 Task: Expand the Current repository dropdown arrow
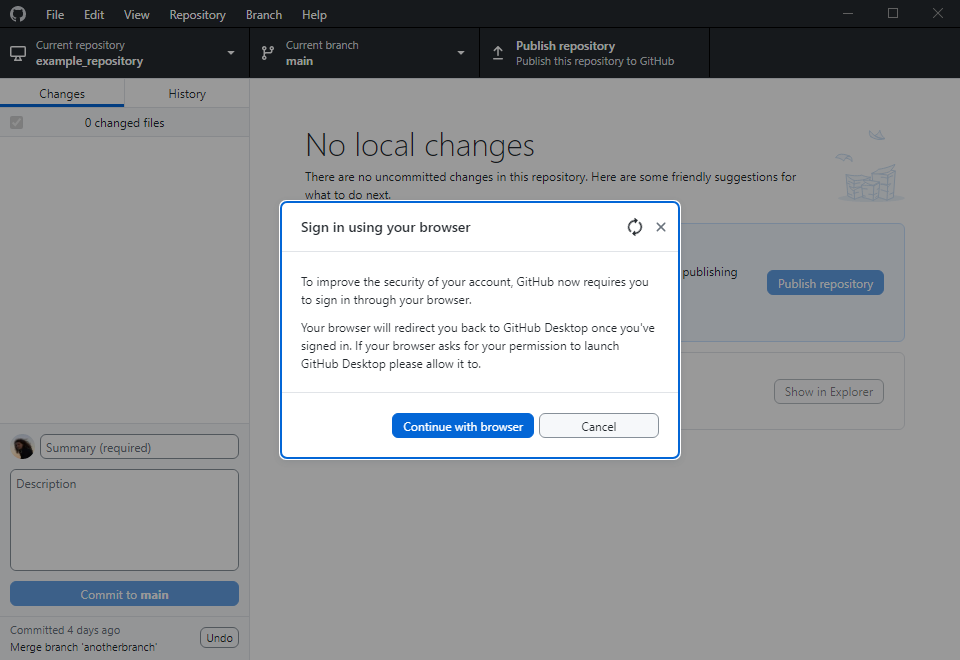click(231, 53)
